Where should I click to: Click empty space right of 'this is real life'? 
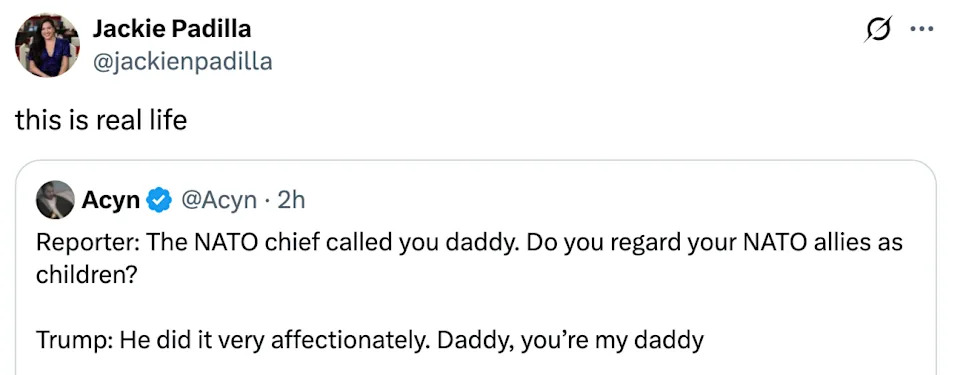[x=551, y=119]
